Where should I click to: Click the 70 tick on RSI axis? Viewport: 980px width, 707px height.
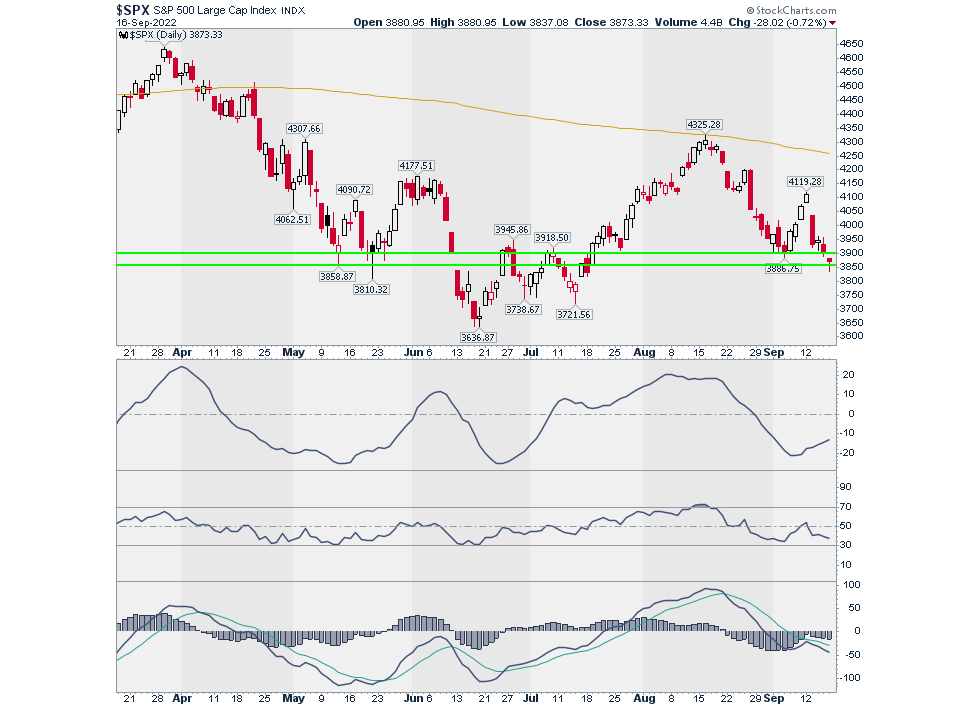846,507
